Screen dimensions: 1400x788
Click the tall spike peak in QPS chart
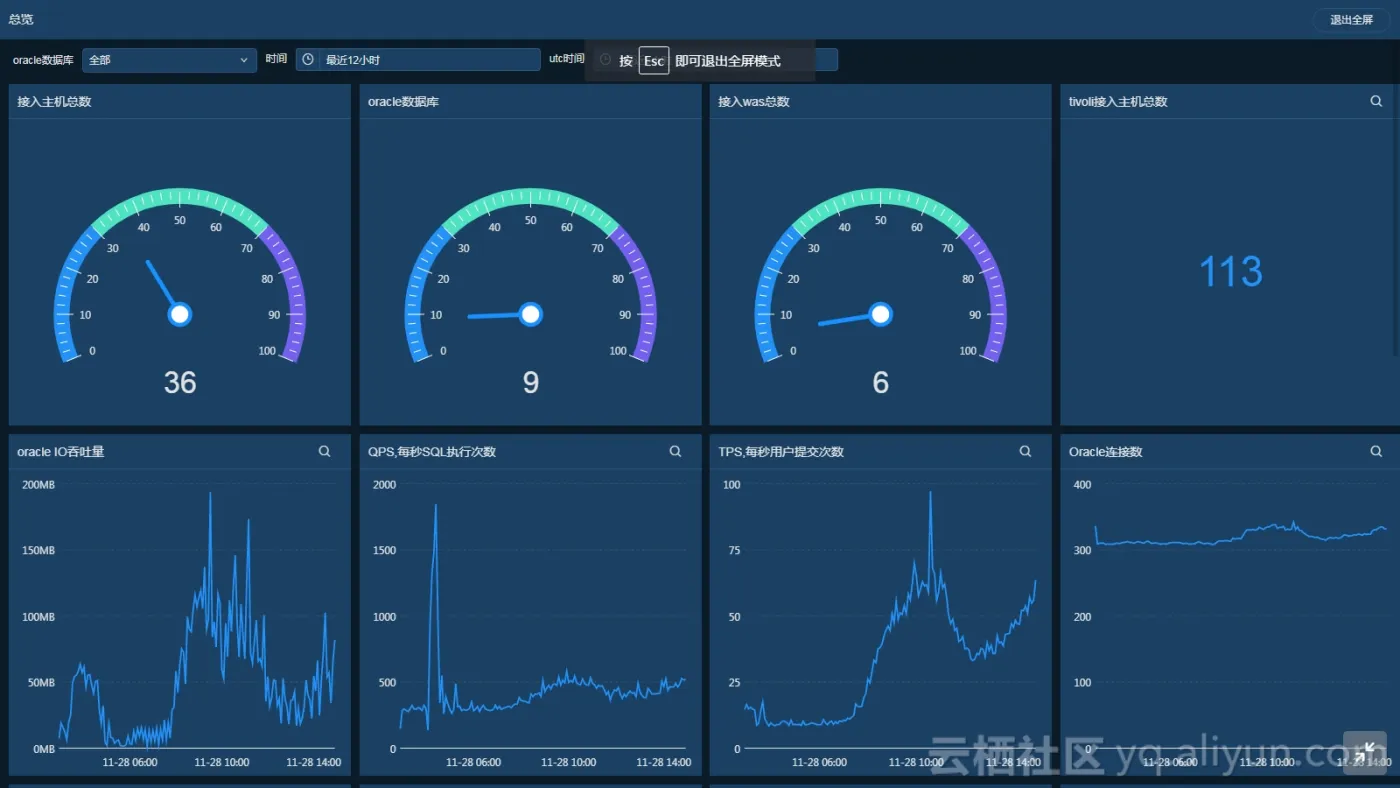tap(435, 505)
